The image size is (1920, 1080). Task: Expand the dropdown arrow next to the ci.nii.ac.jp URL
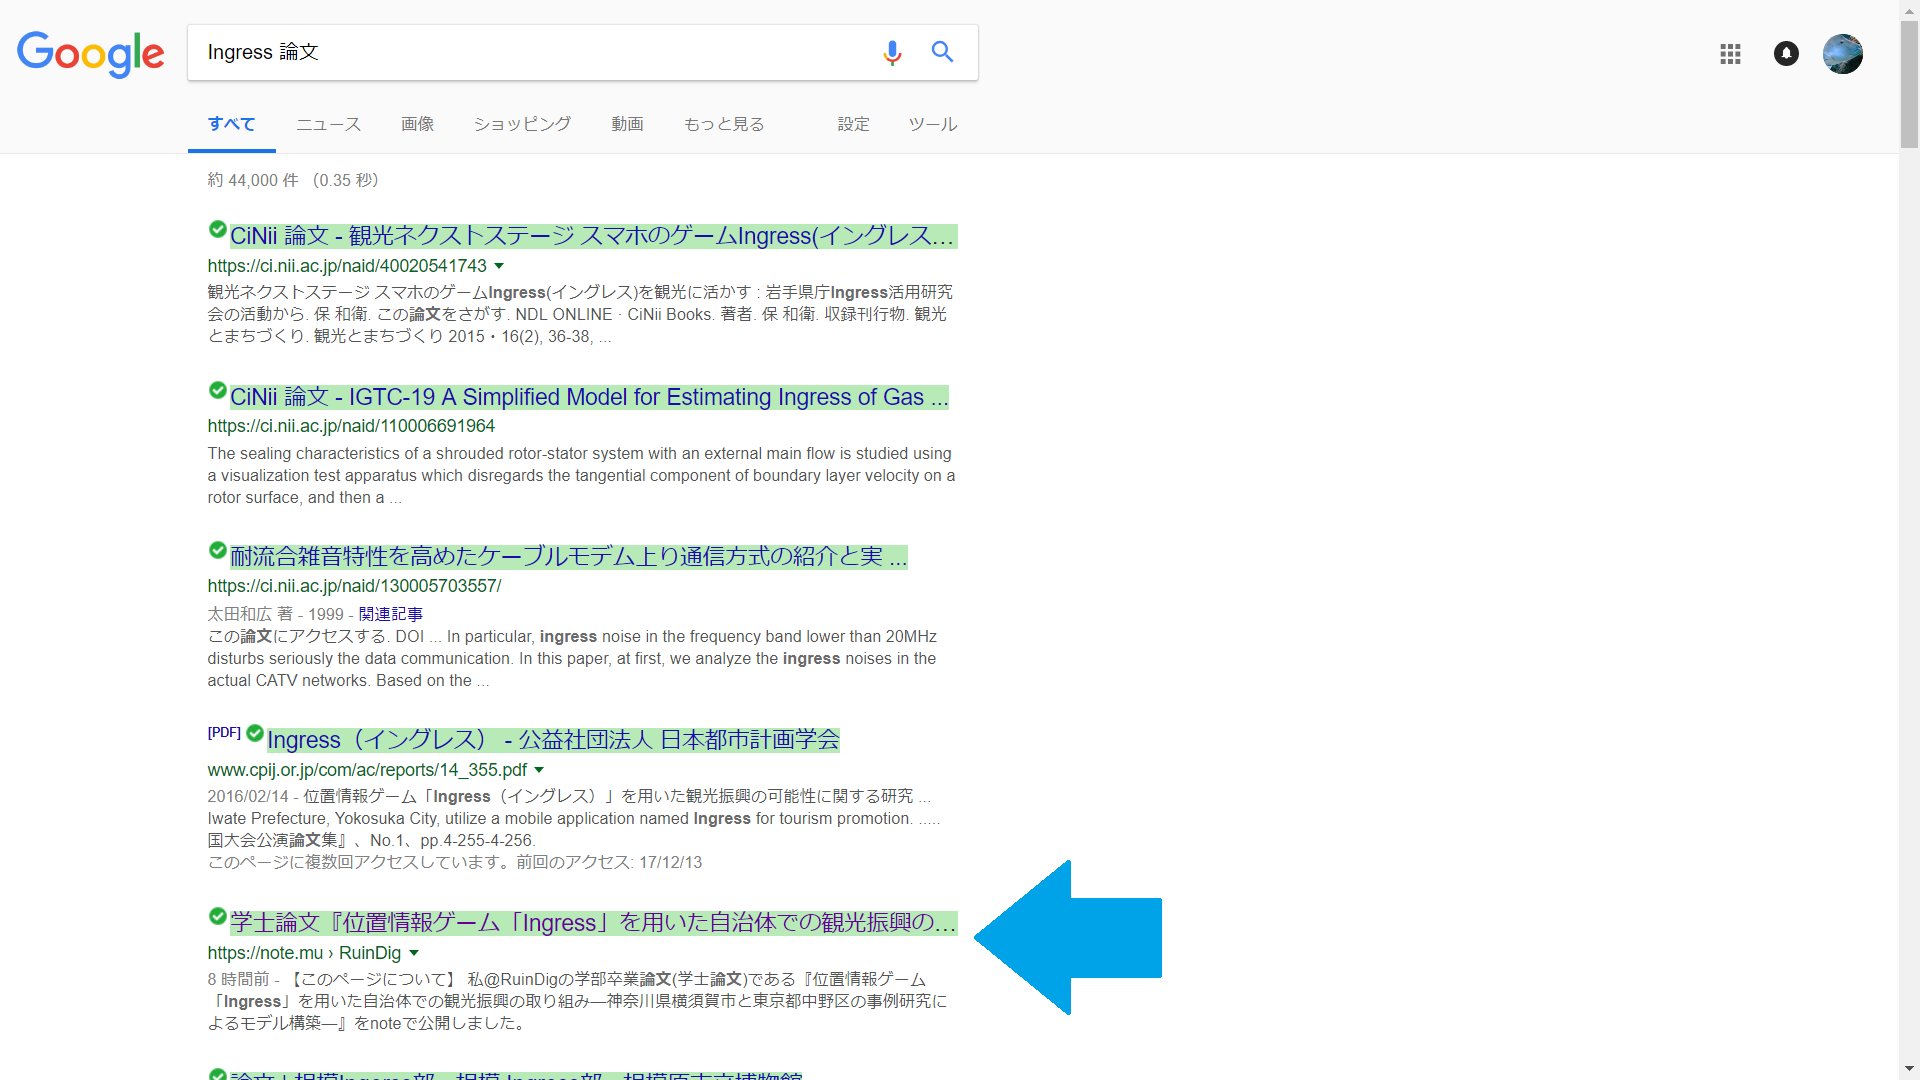[x=499, y=266]
